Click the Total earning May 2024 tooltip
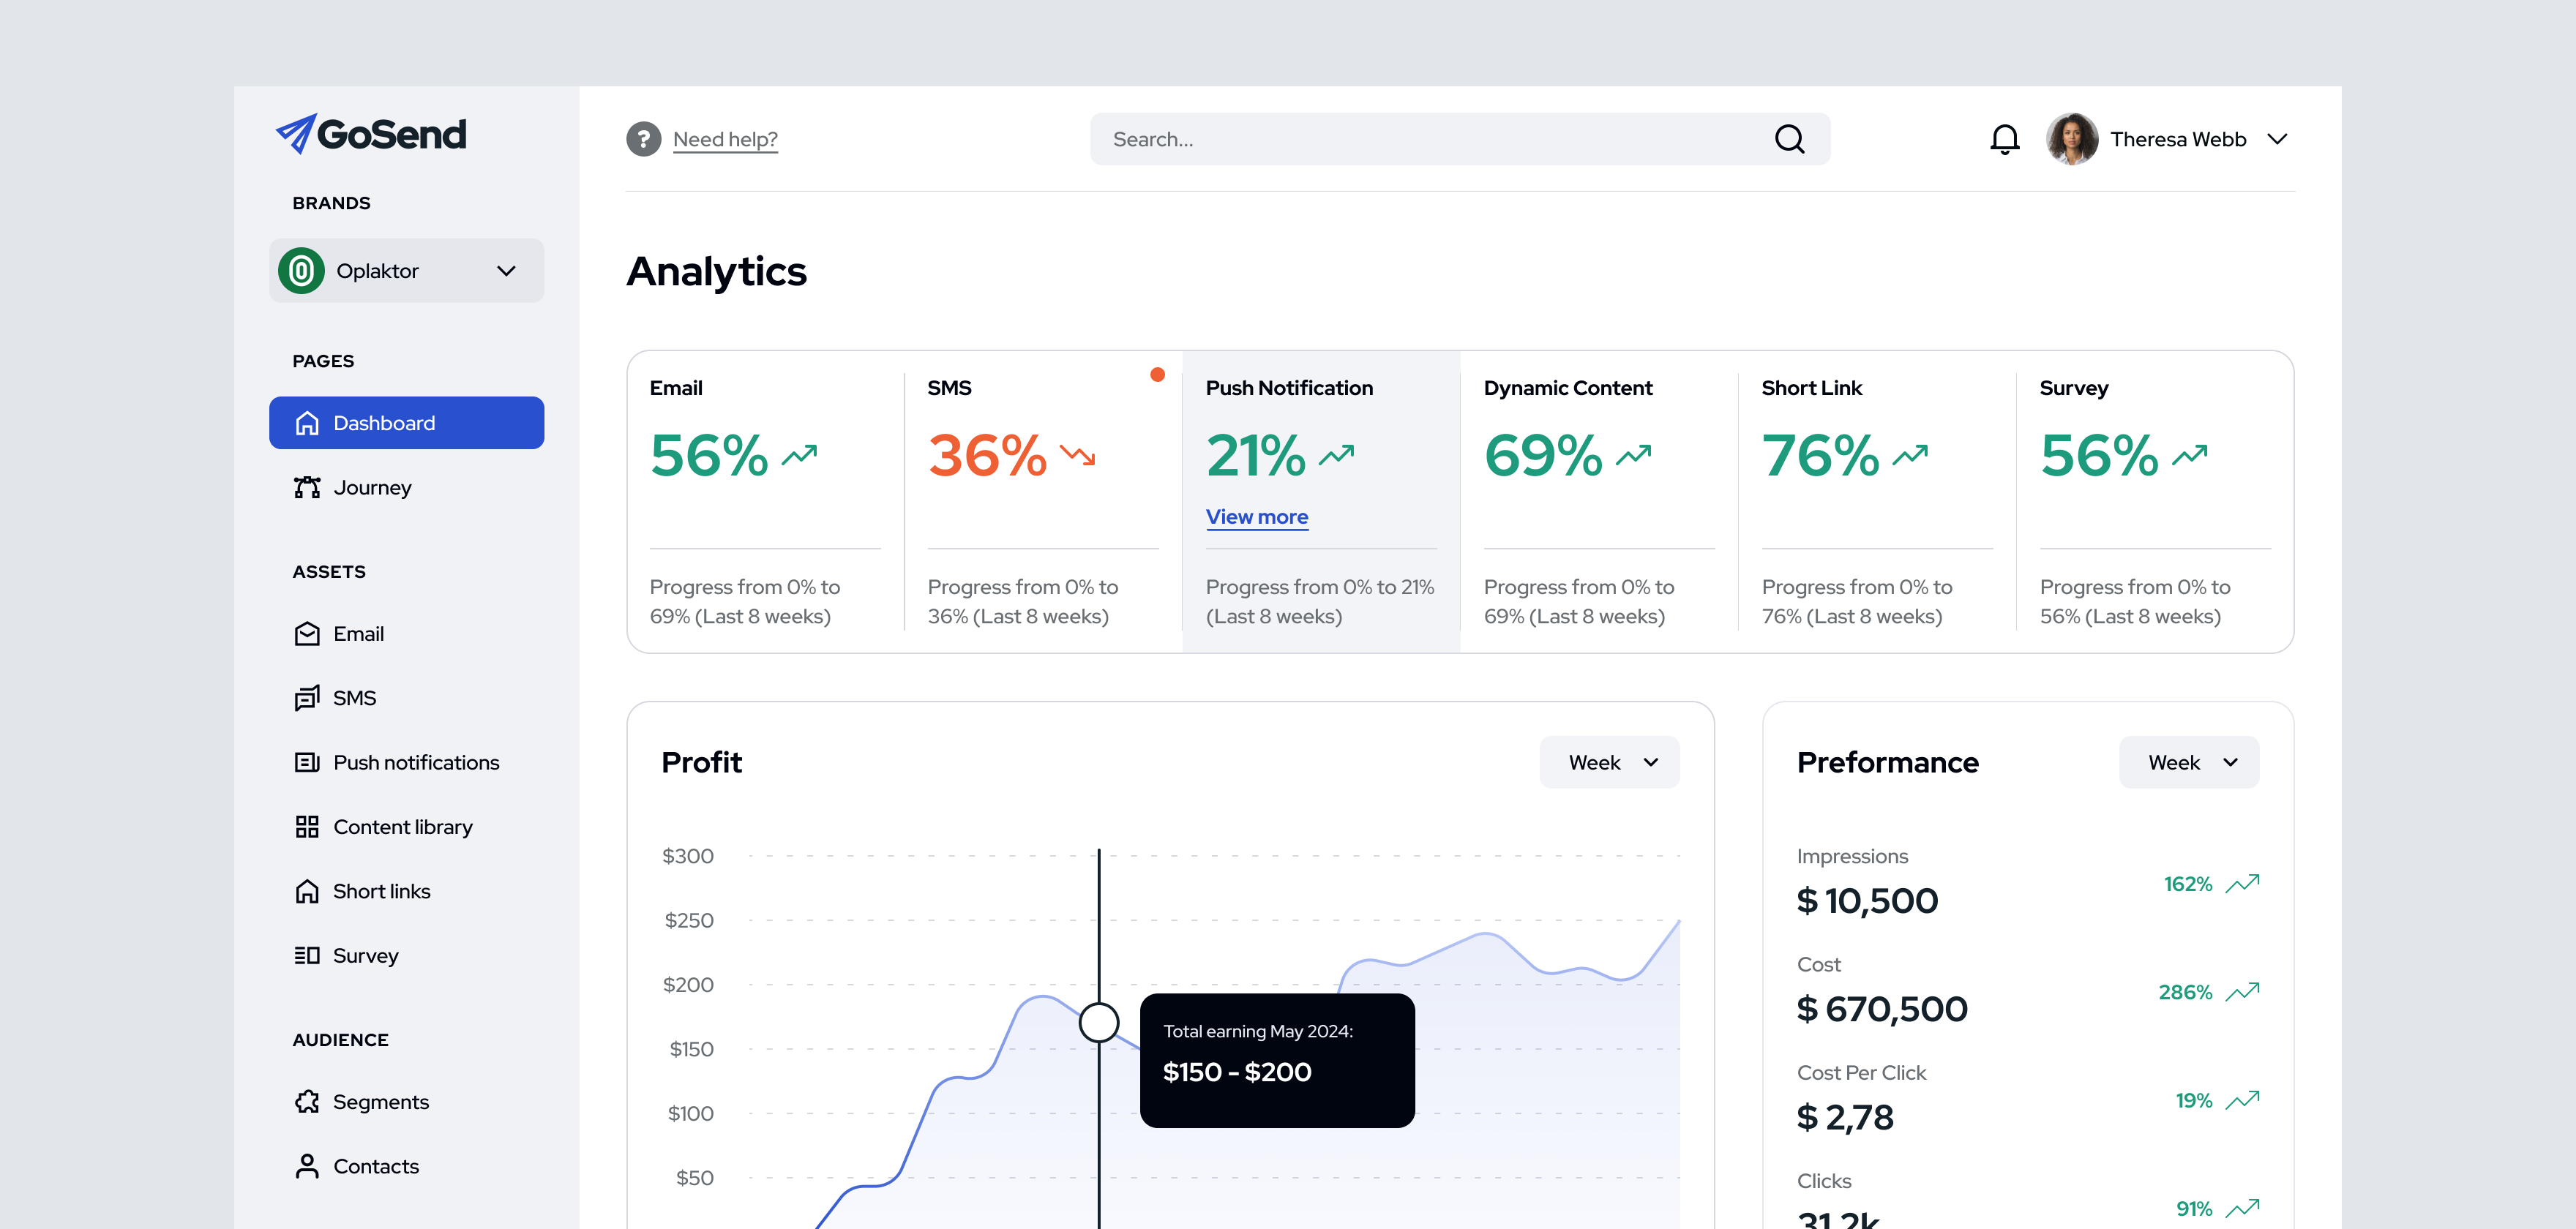The height and width of the screenshot is (1229, 2576). (1277, 1061)
